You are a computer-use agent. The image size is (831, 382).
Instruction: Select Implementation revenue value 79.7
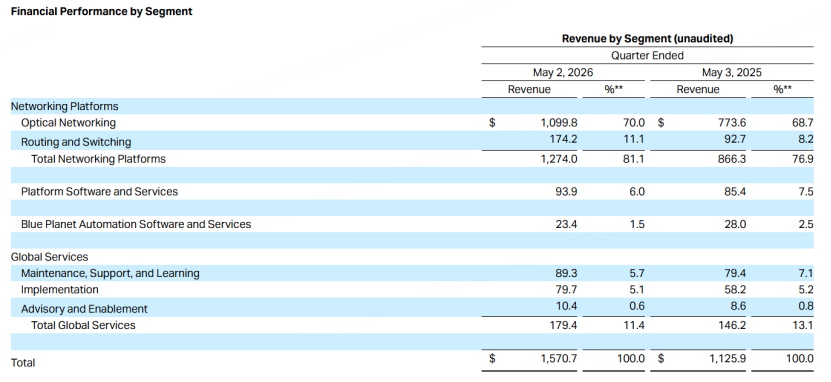566,290
